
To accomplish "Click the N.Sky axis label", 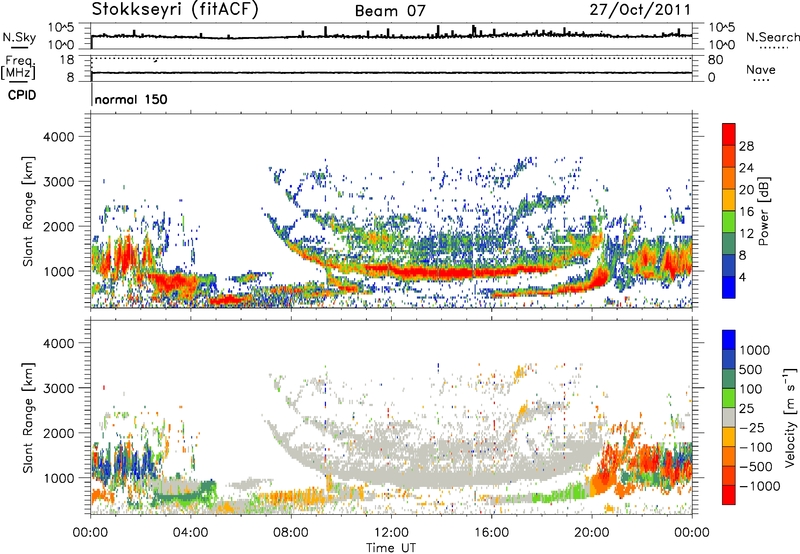I will click(x=19, y=38).
